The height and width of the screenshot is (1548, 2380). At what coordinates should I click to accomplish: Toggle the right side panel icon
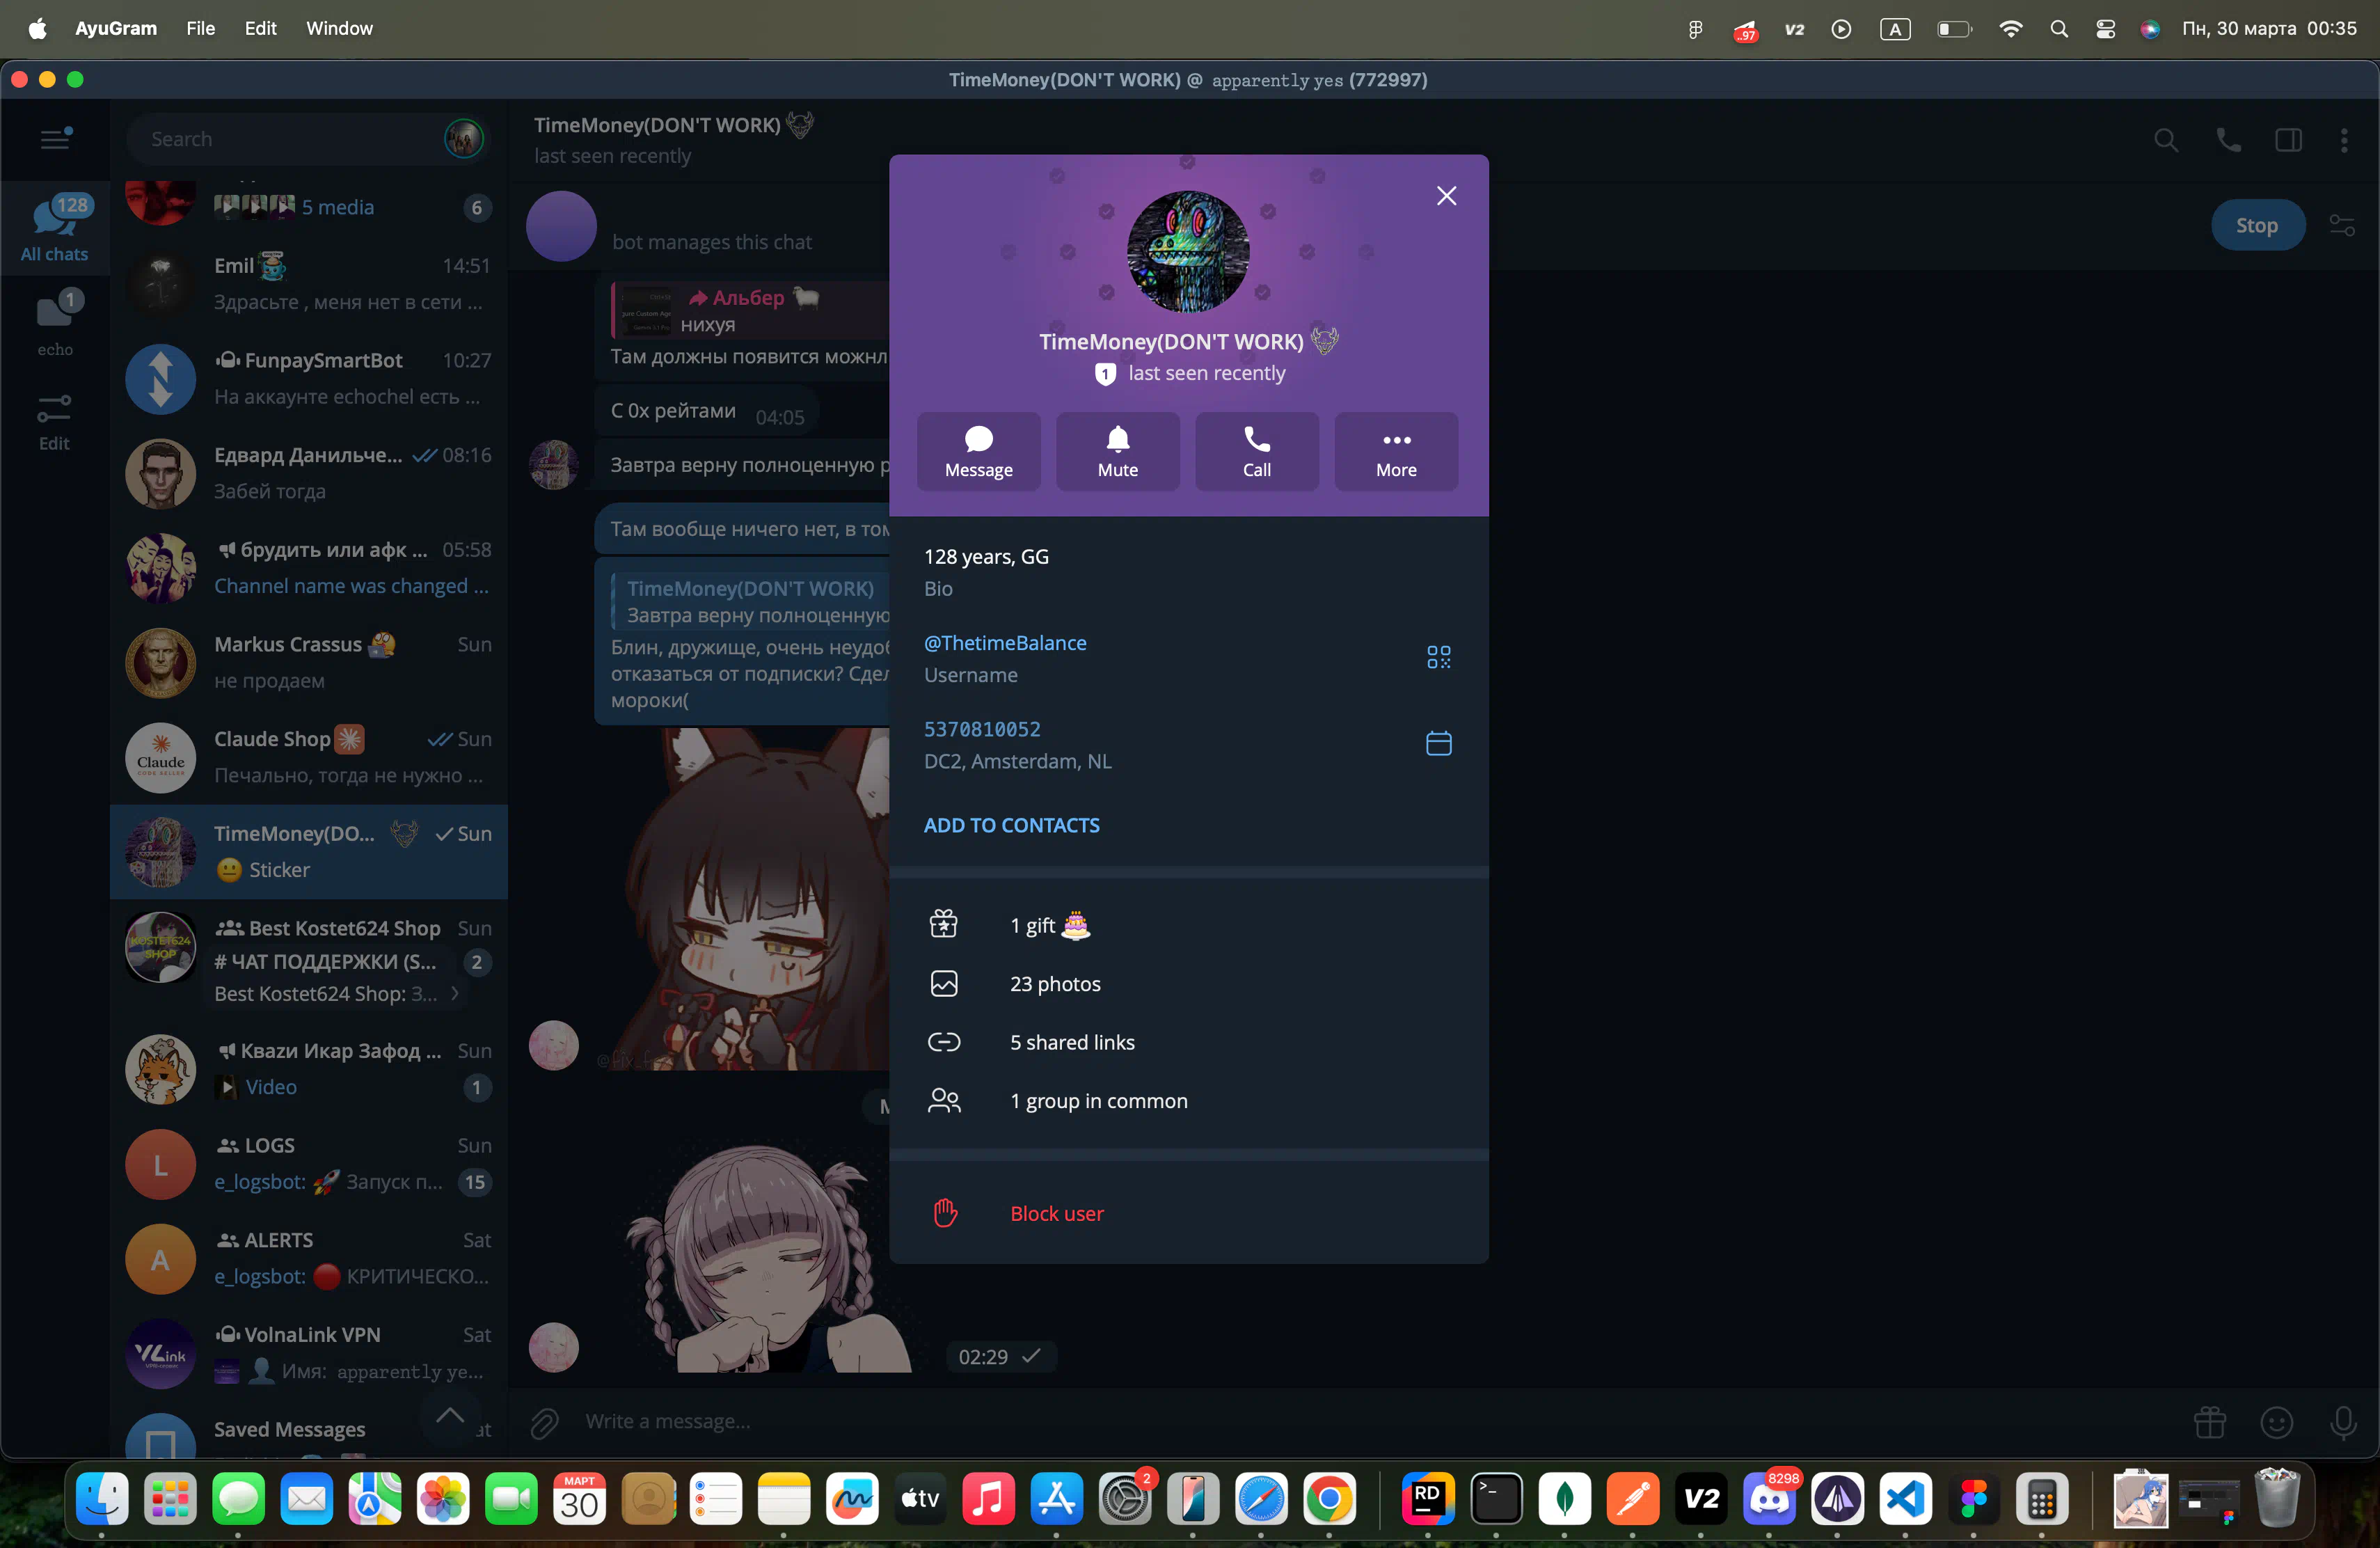(x=2288, y=140)
